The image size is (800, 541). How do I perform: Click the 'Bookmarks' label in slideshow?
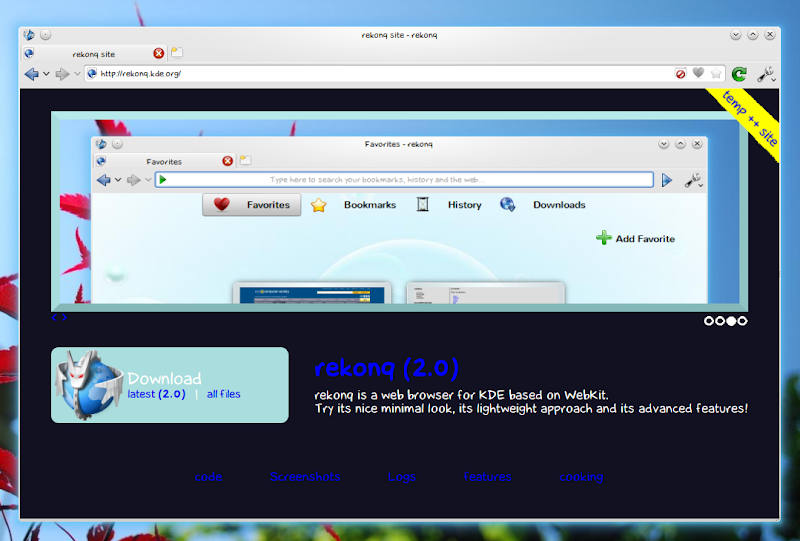tap(370, 205)
